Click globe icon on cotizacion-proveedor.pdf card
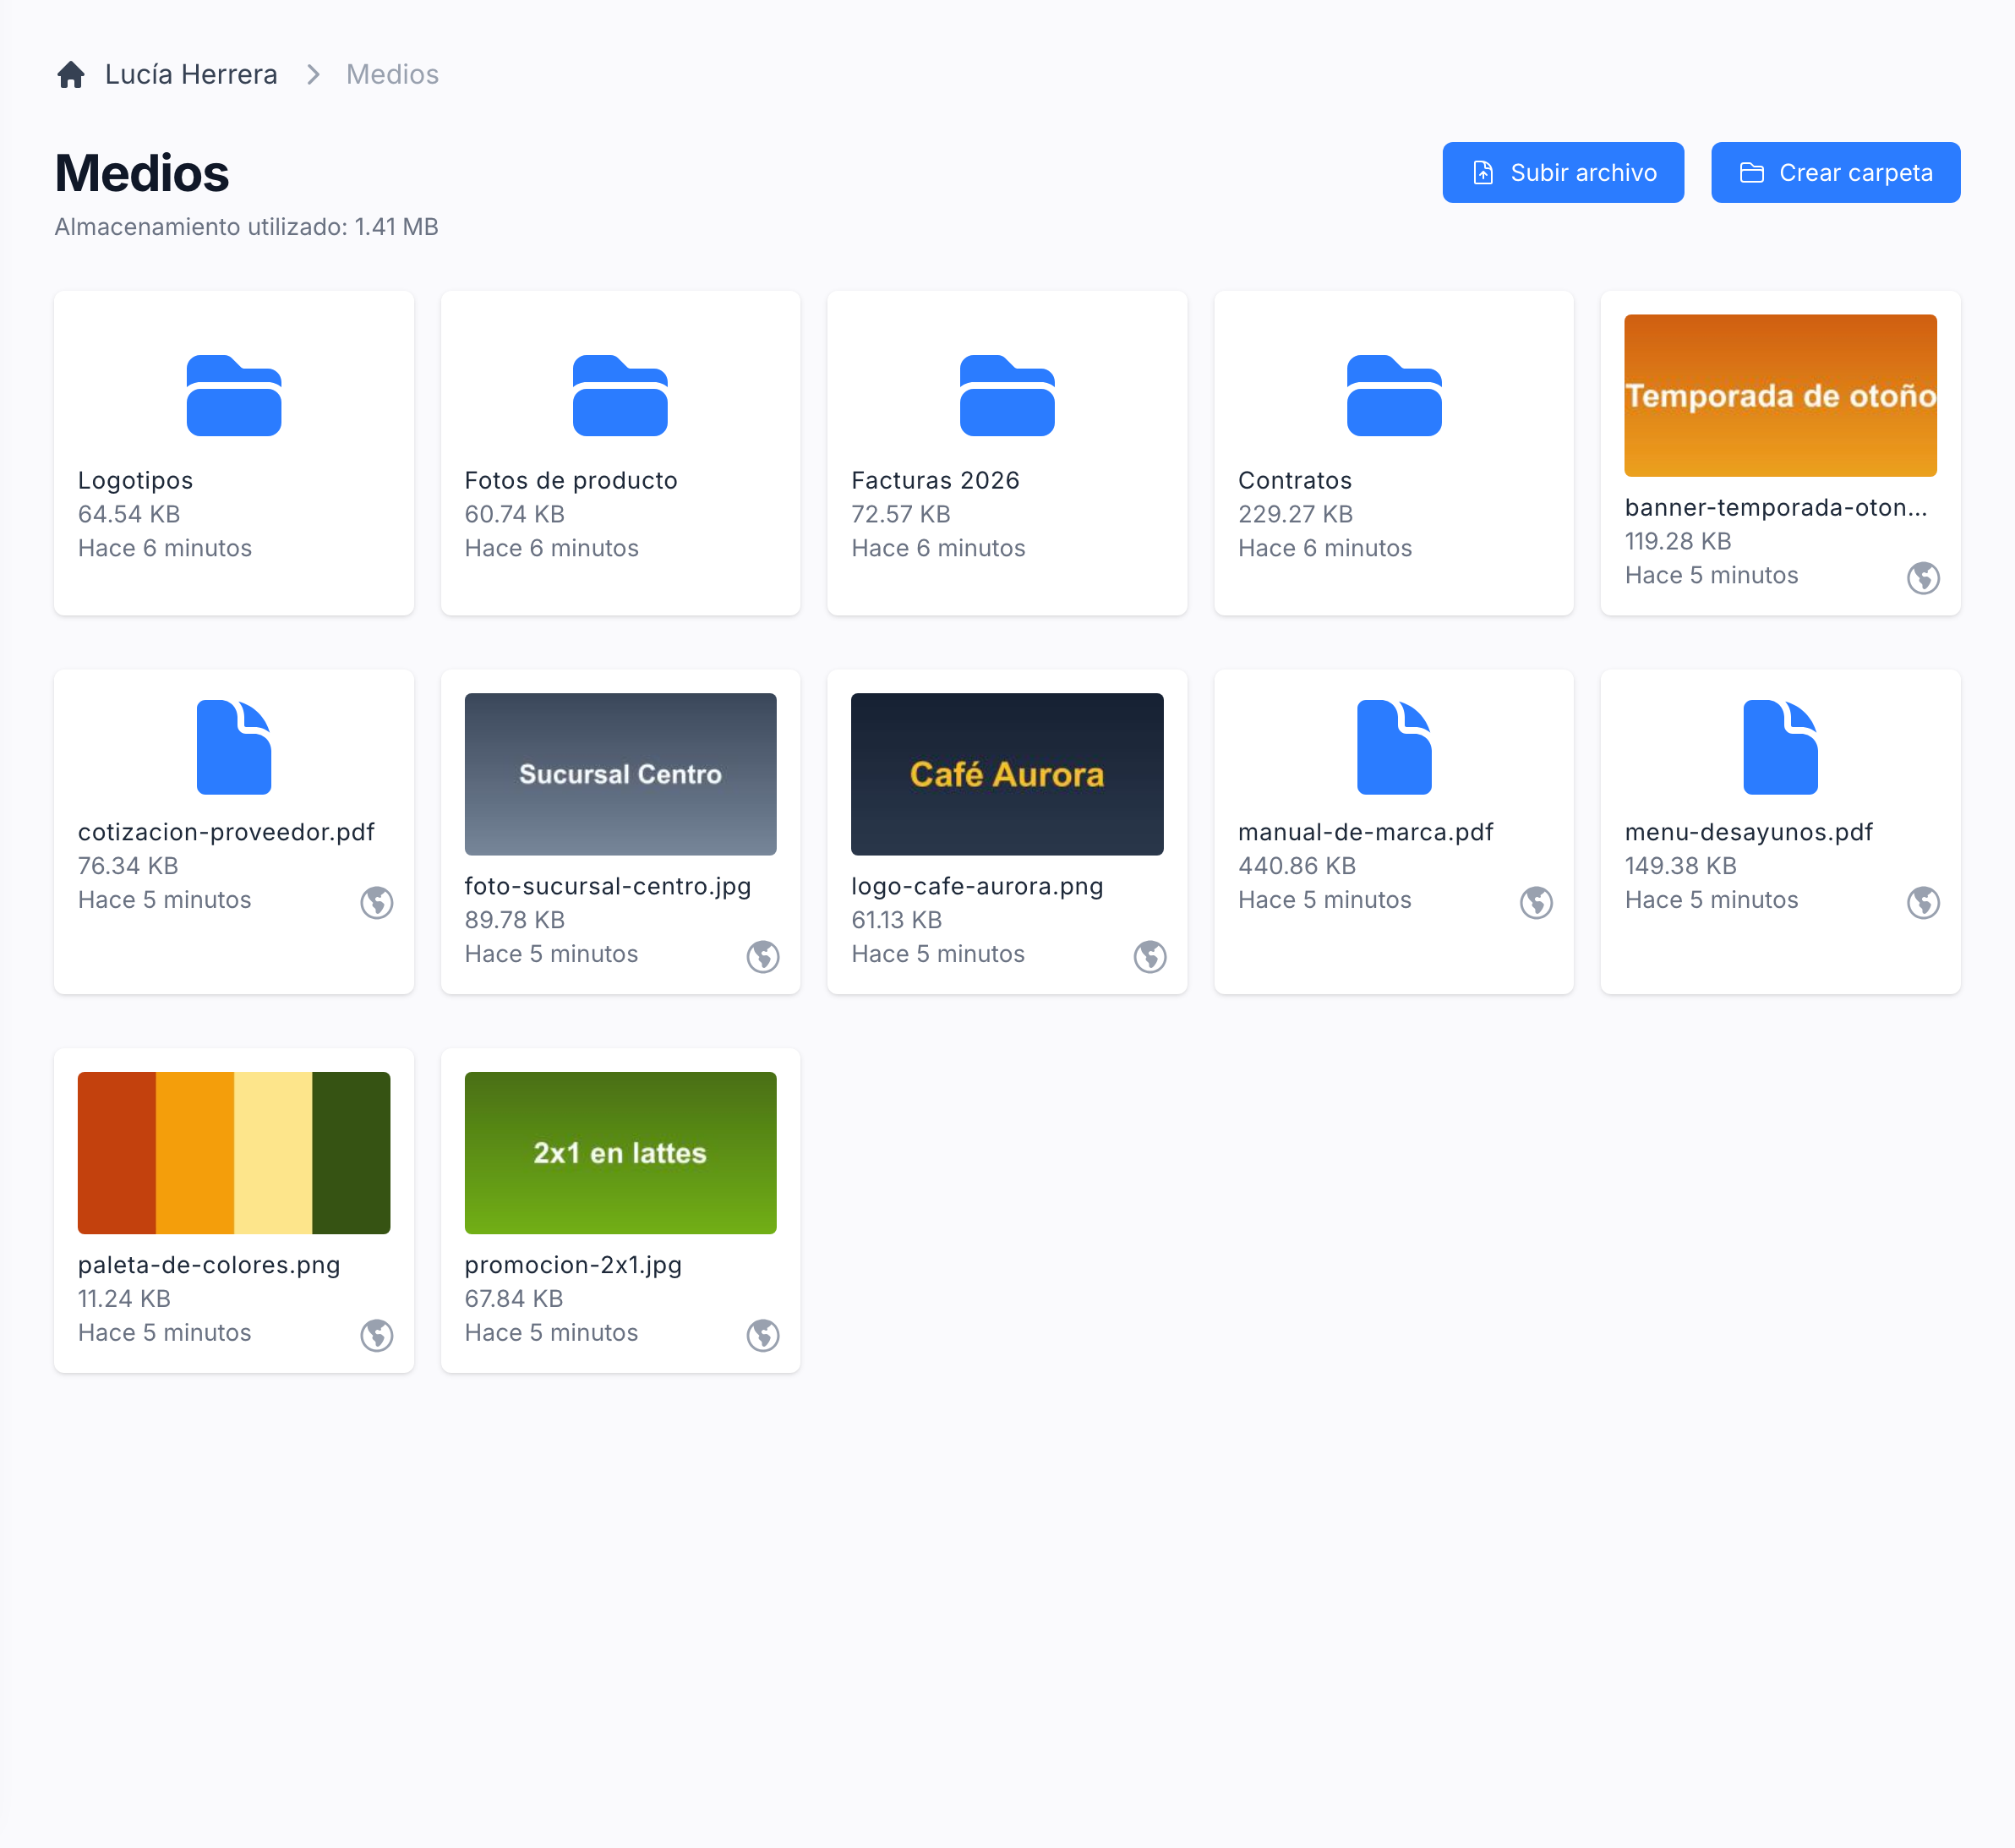Image resolution: width=2015 pixels, height=1848 pixels. click(x=377, y=903)
